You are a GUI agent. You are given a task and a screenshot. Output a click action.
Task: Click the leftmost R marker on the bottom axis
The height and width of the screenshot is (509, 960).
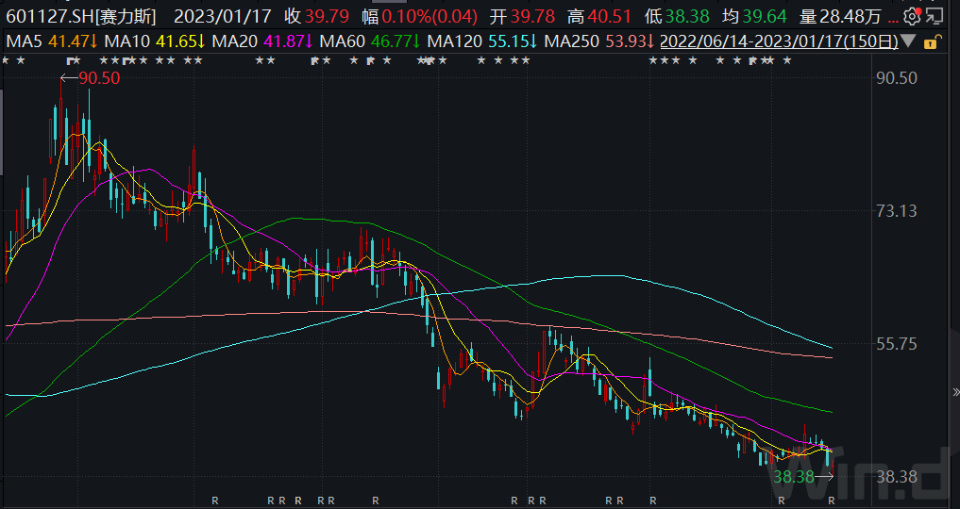pos(215,499)
